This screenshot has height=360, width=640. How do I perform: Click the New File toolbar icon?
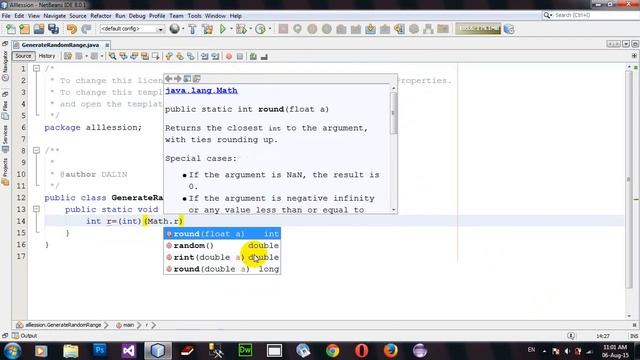[10, 29]
